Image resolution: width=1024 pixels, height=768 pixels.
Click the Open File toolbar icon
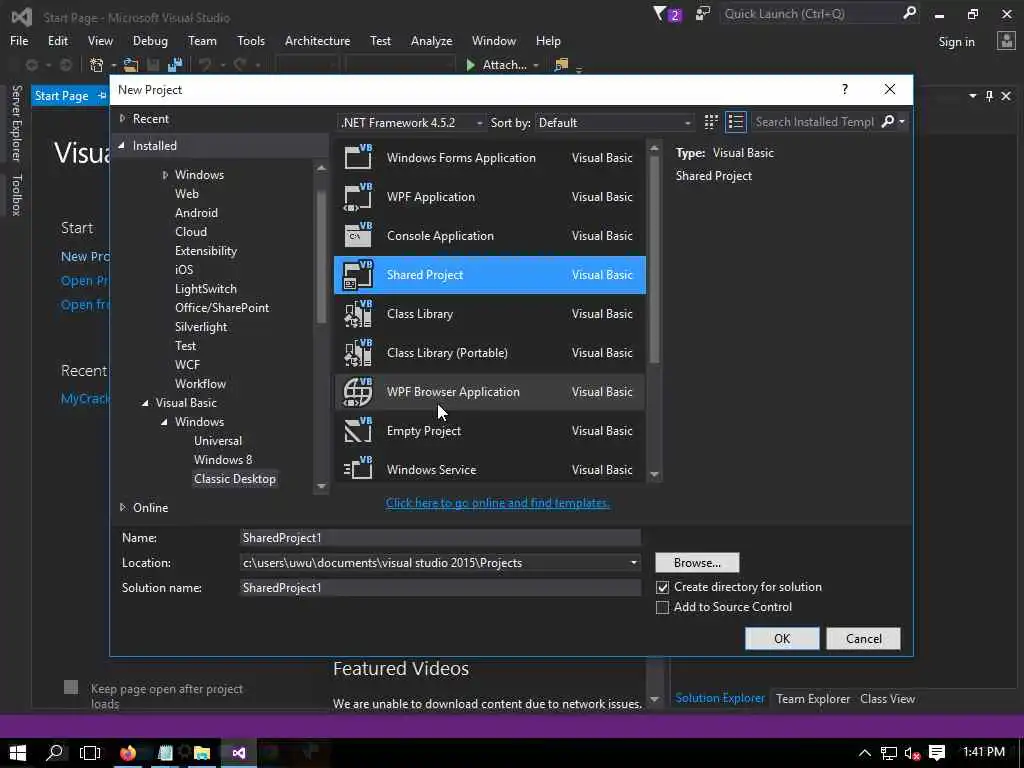(131, 65)
